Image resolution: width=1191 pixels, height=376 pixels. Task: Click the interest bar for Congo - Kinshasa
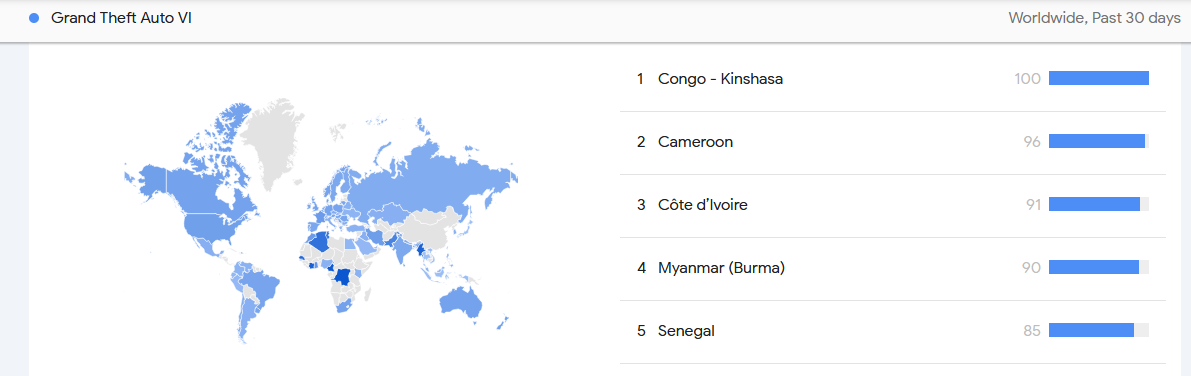coord(1098,78)
